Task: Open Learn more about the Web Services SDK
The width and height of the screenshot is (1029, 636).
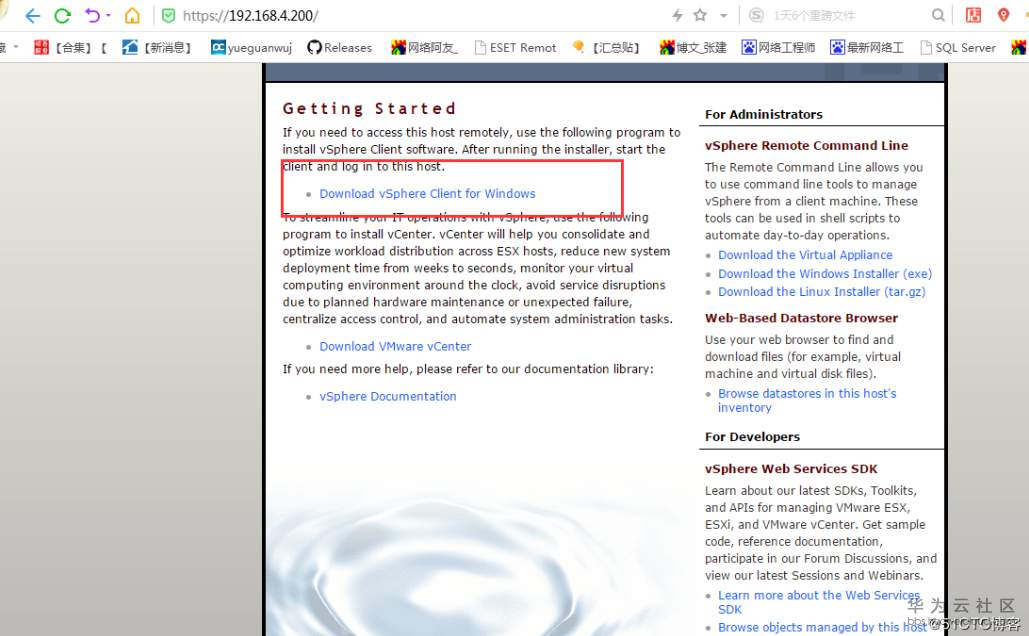Action: pyautogui.click(x=819, y=602)
